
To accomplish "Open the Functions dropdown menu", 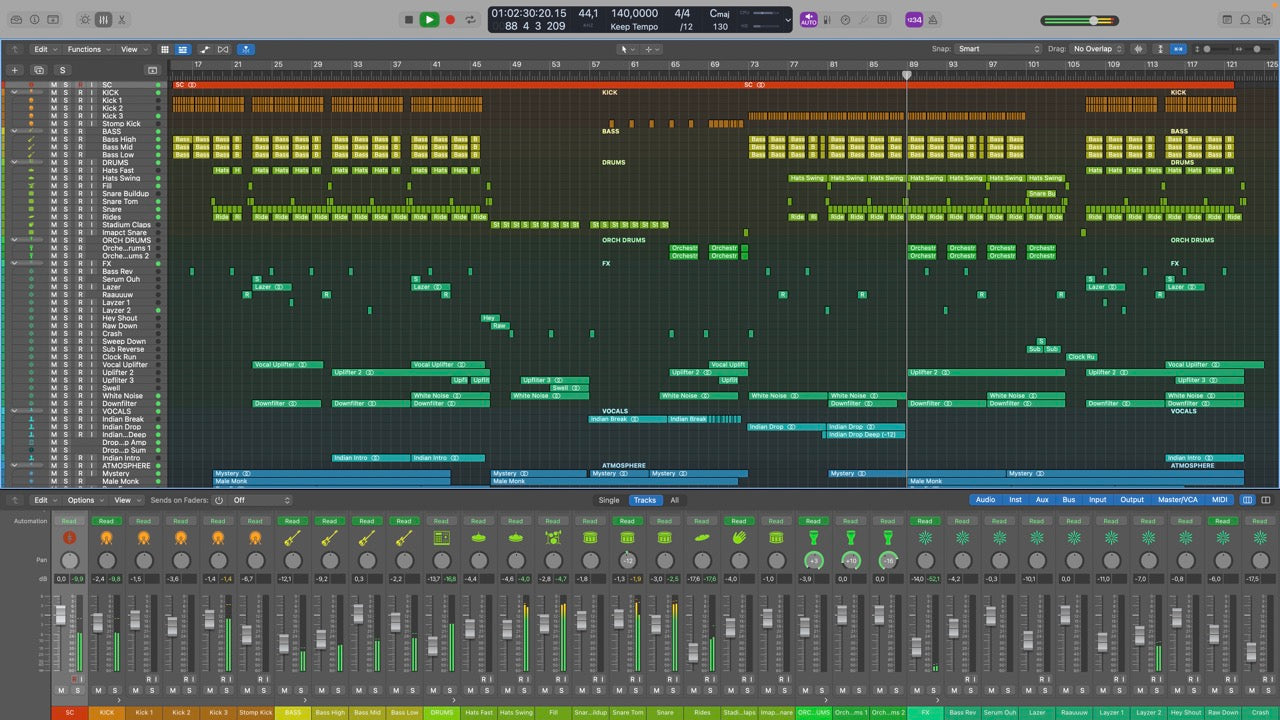I will (x=88, y=49).
